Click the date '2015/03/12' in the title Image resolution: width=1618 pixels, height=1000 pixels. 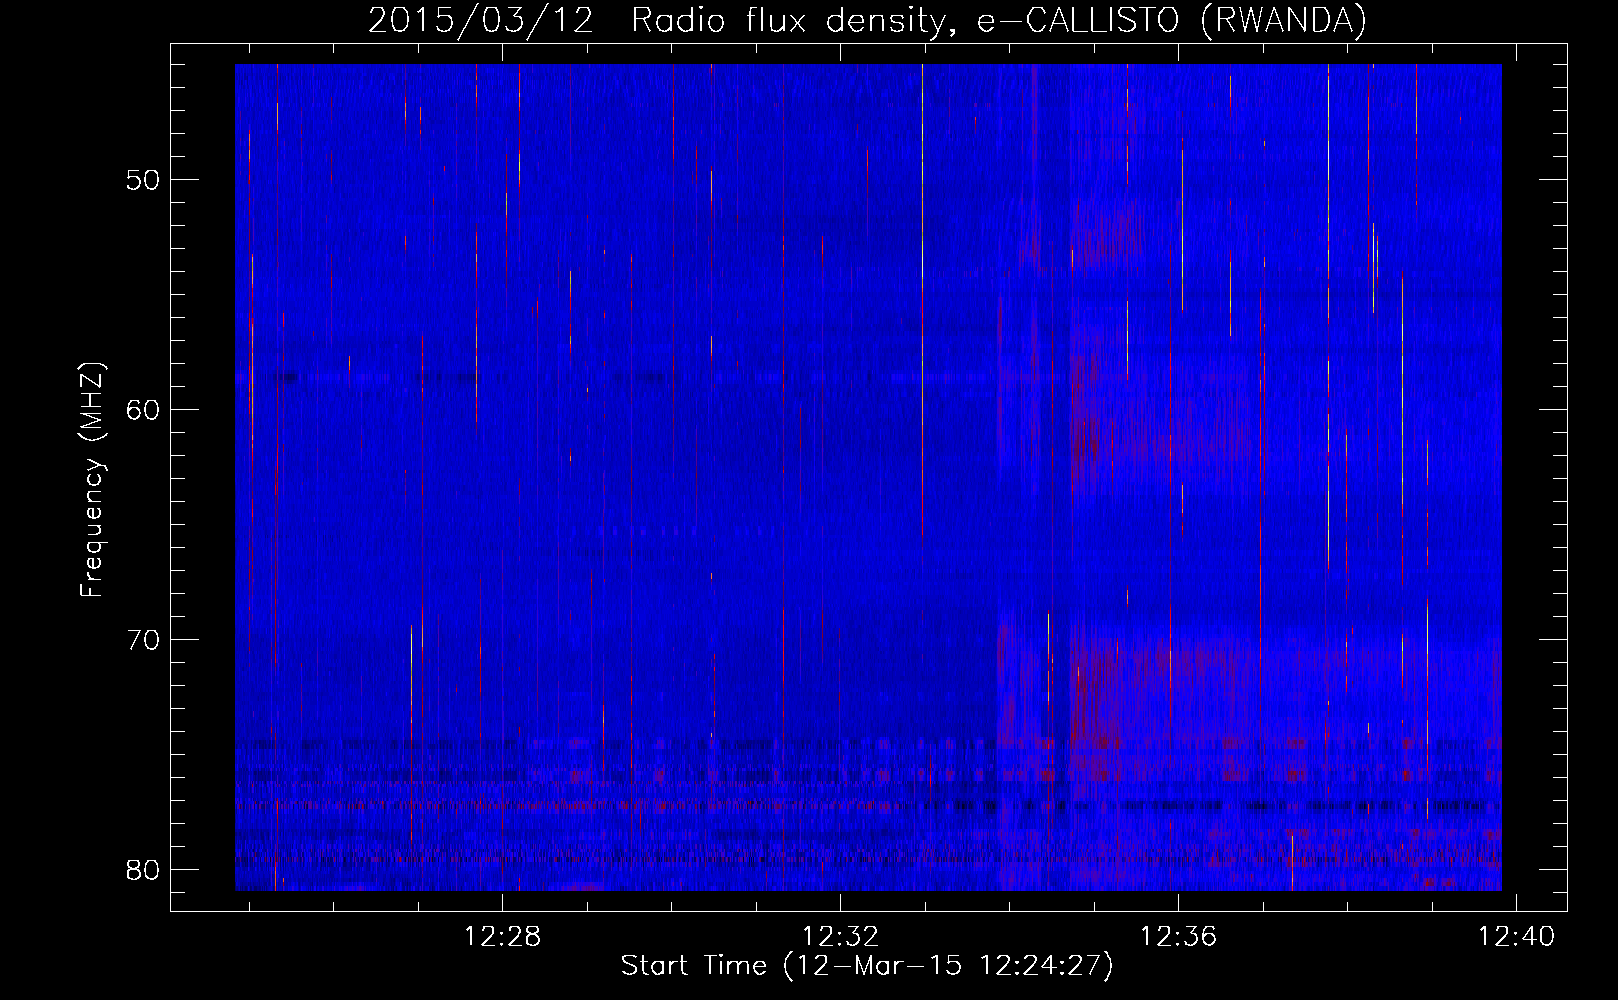click(481, 20)
